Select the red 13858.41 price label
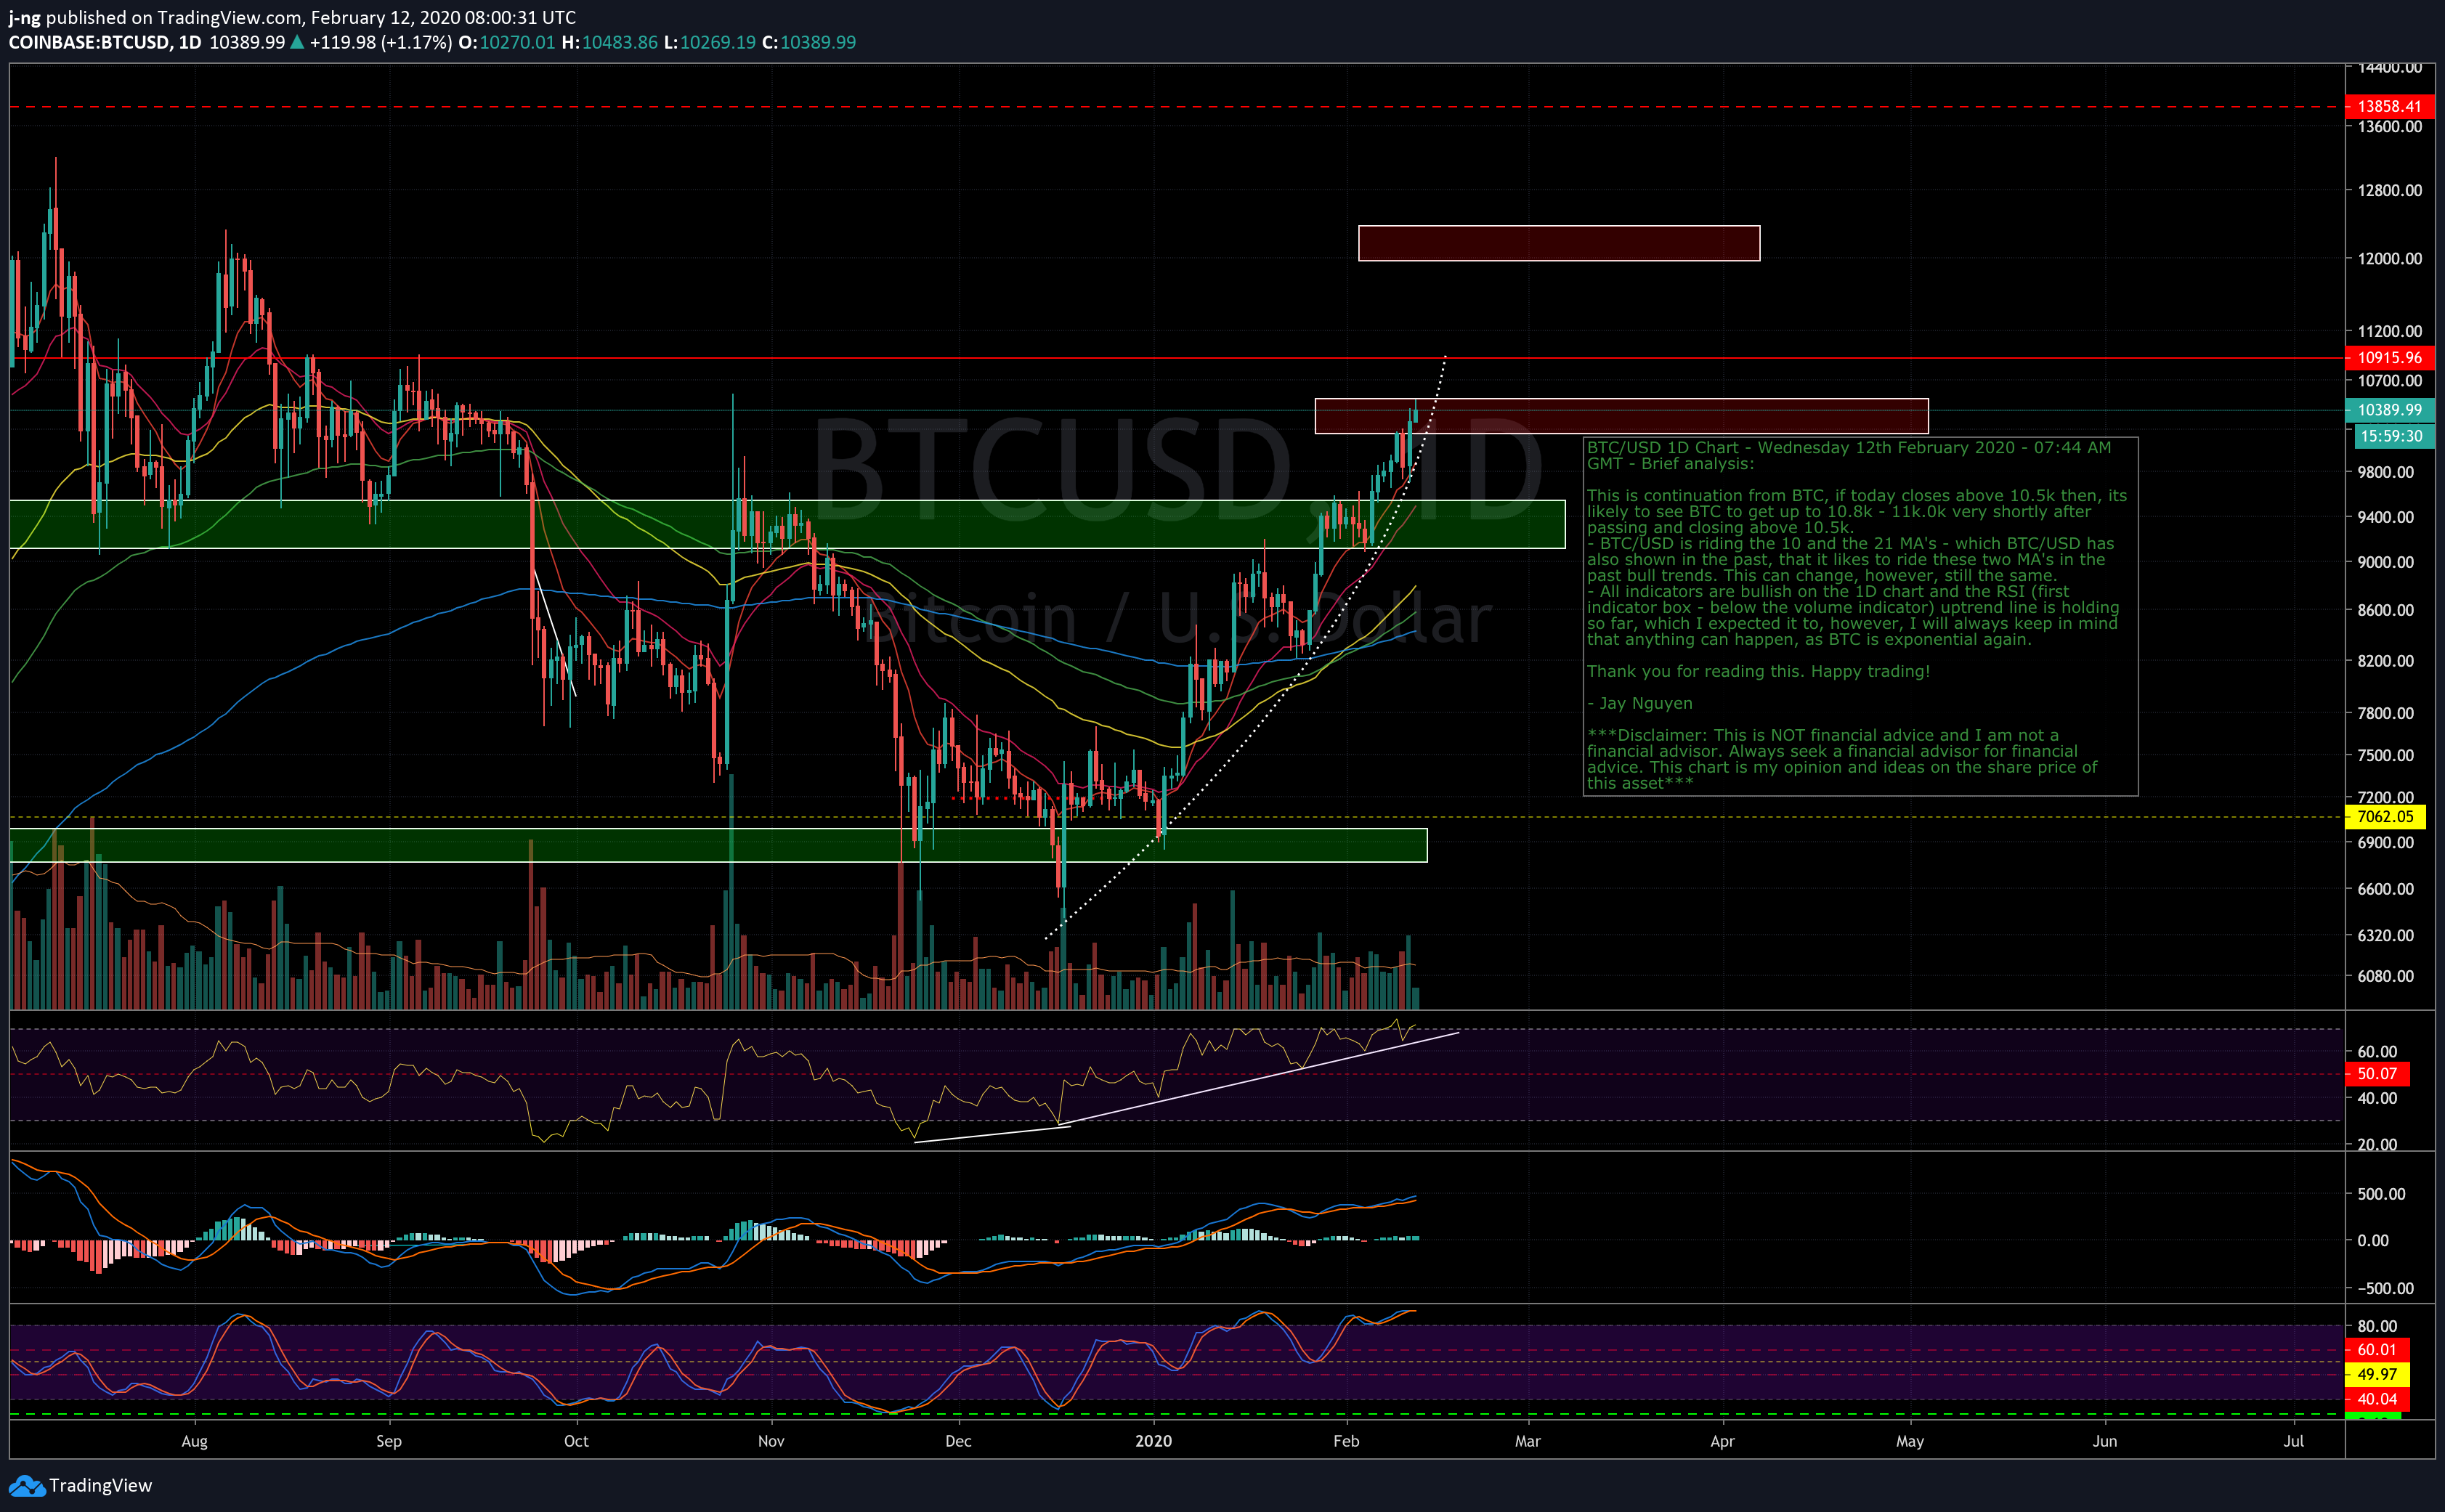The height and width of the screenshot is (1512, 2445). 2389,106
